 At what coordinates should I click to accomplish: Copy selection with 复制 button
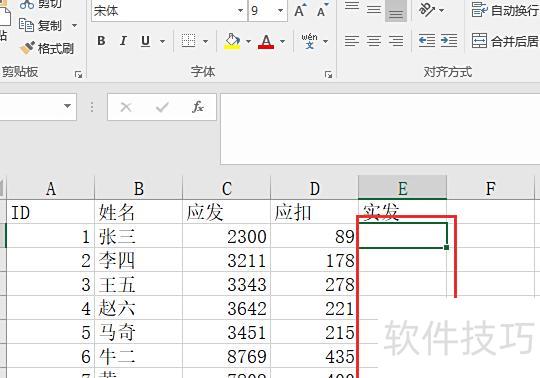pyautogui.click(x=41, y=25)
